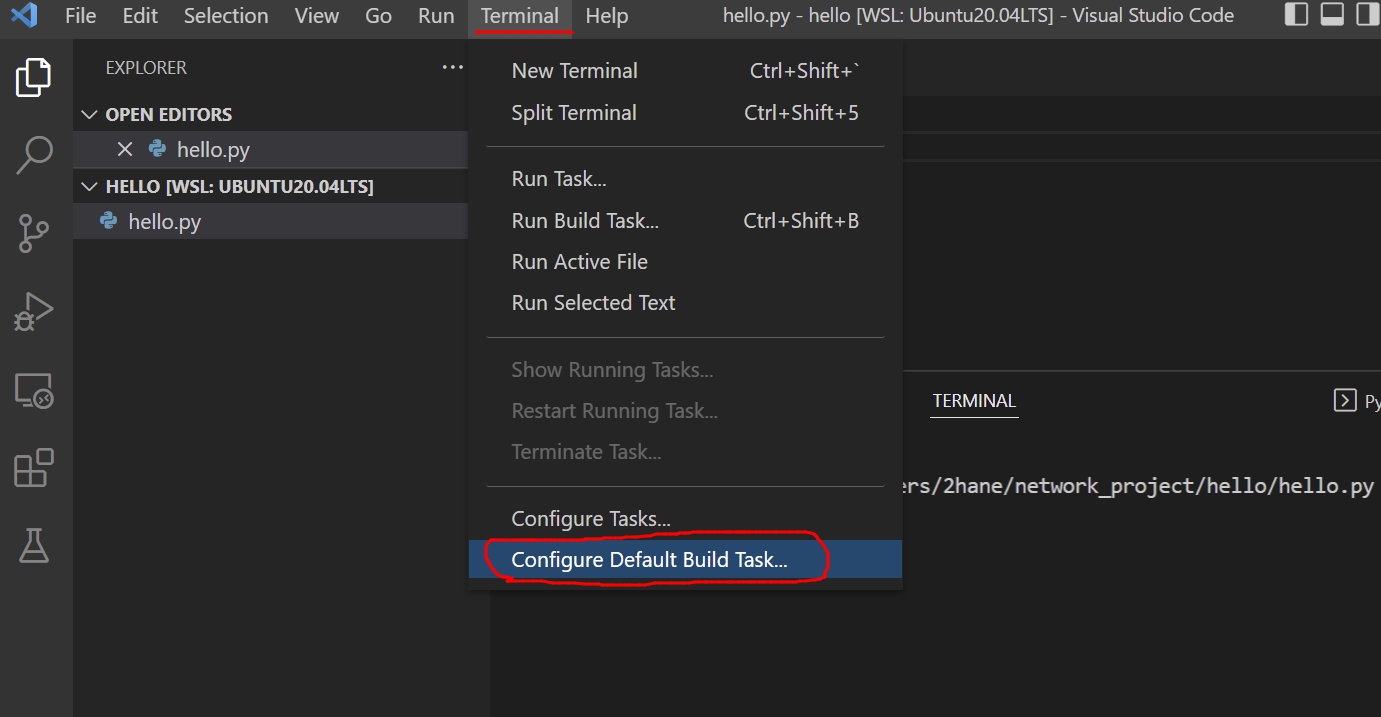The height and width of the screenshot is (717, 1381).
Task: Select Run Selected Text entry
Action: pos(685,303)
